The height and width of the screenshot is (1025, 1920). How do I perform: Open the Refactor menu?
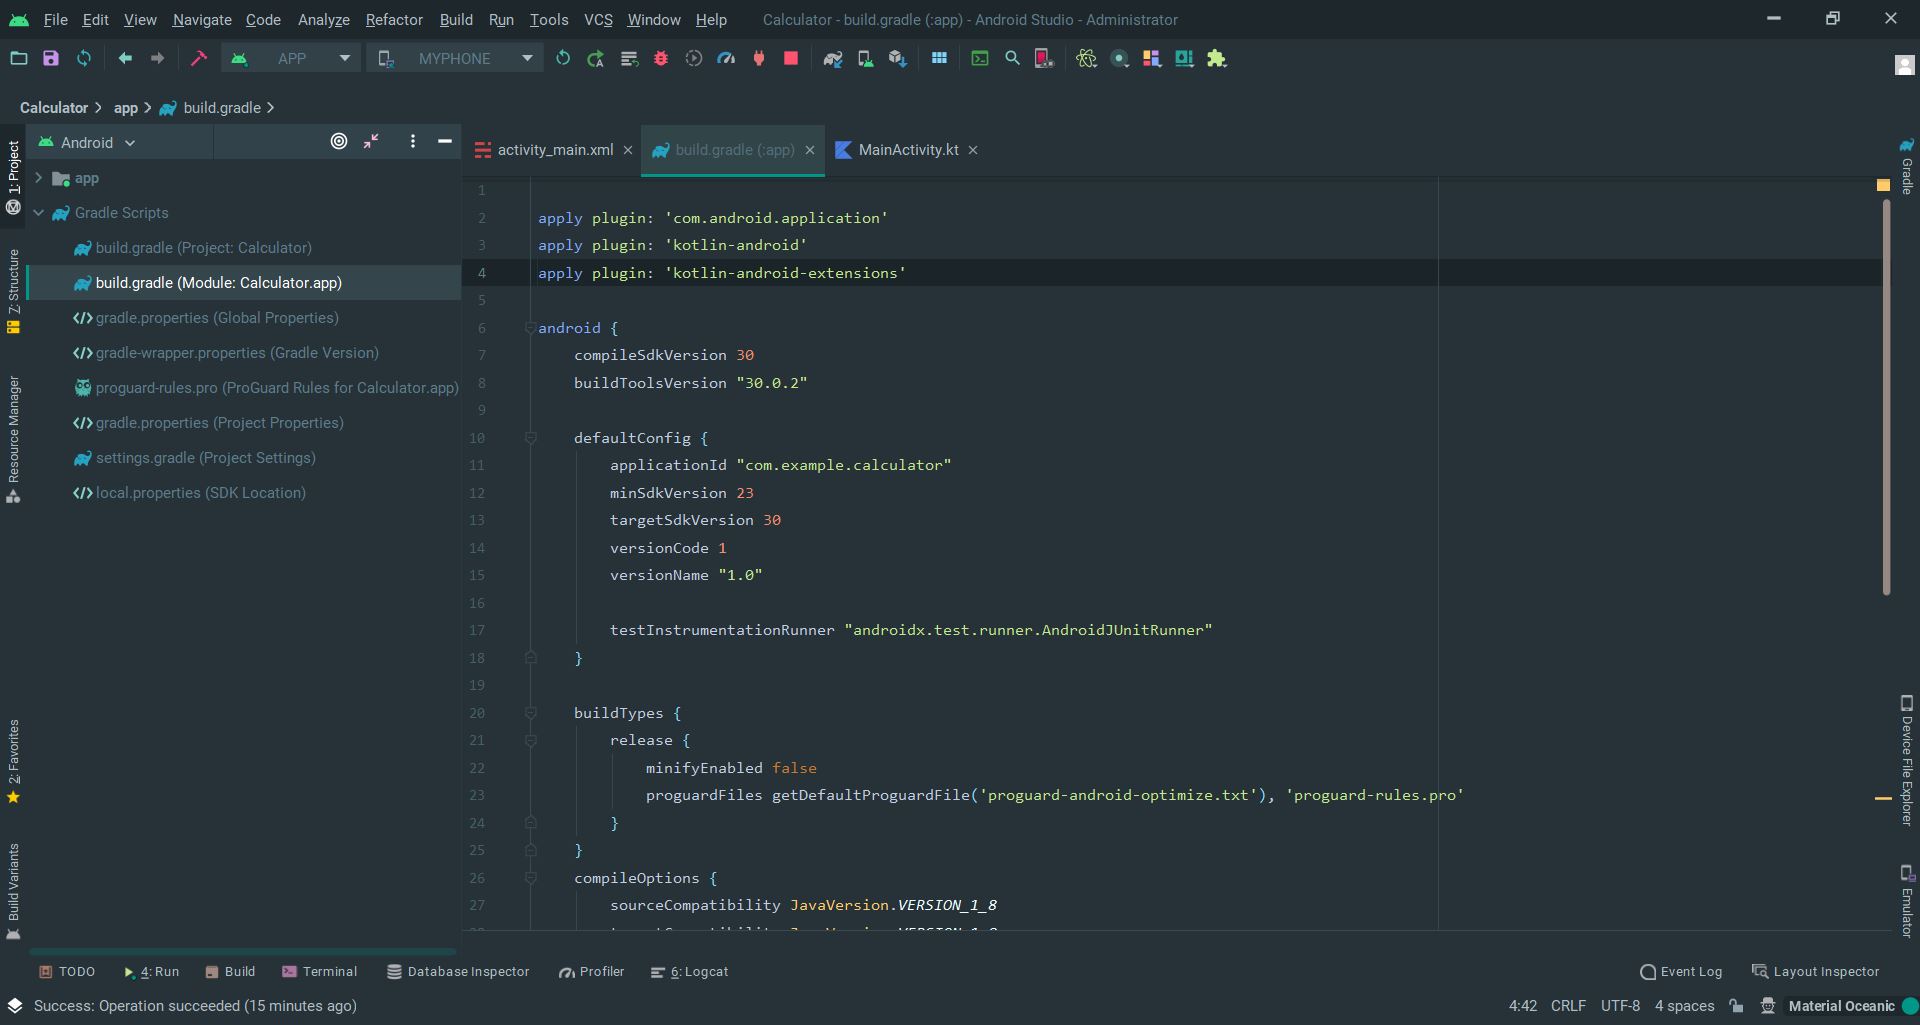point(393,19)
